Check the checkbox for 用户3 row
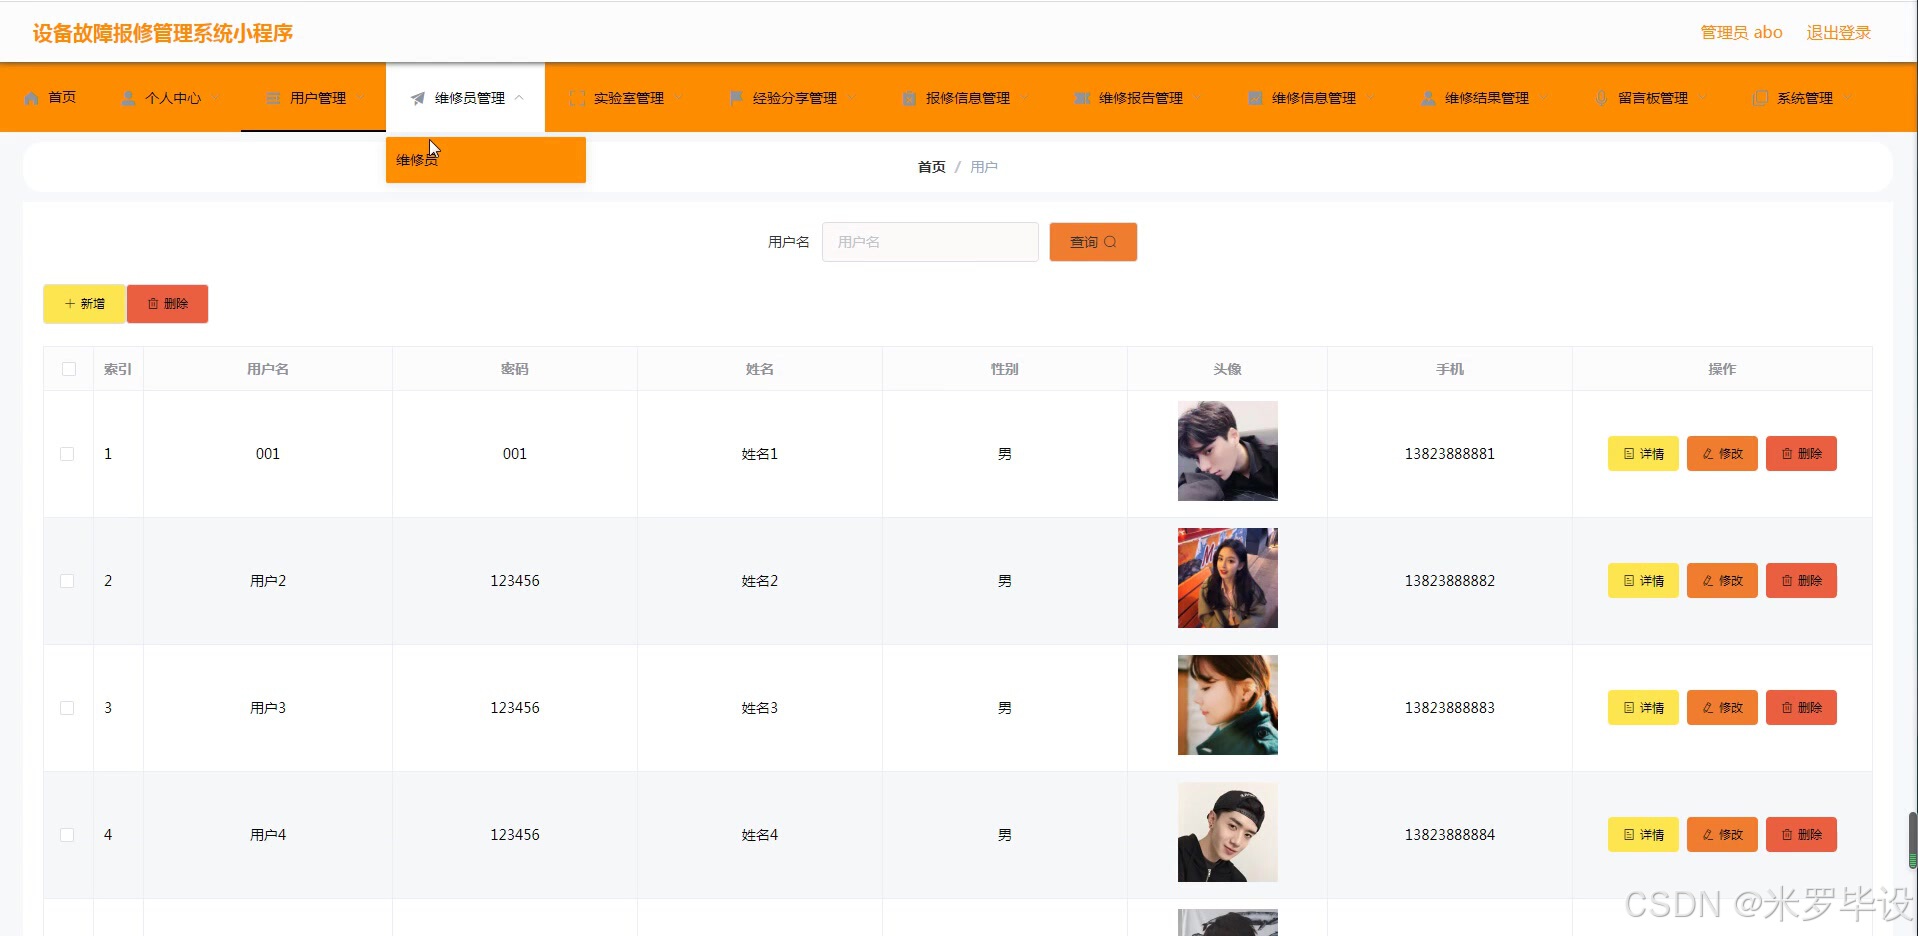The height and width of the screenshot is (936, 1918). pyautogui.click(x=67, y=708)
